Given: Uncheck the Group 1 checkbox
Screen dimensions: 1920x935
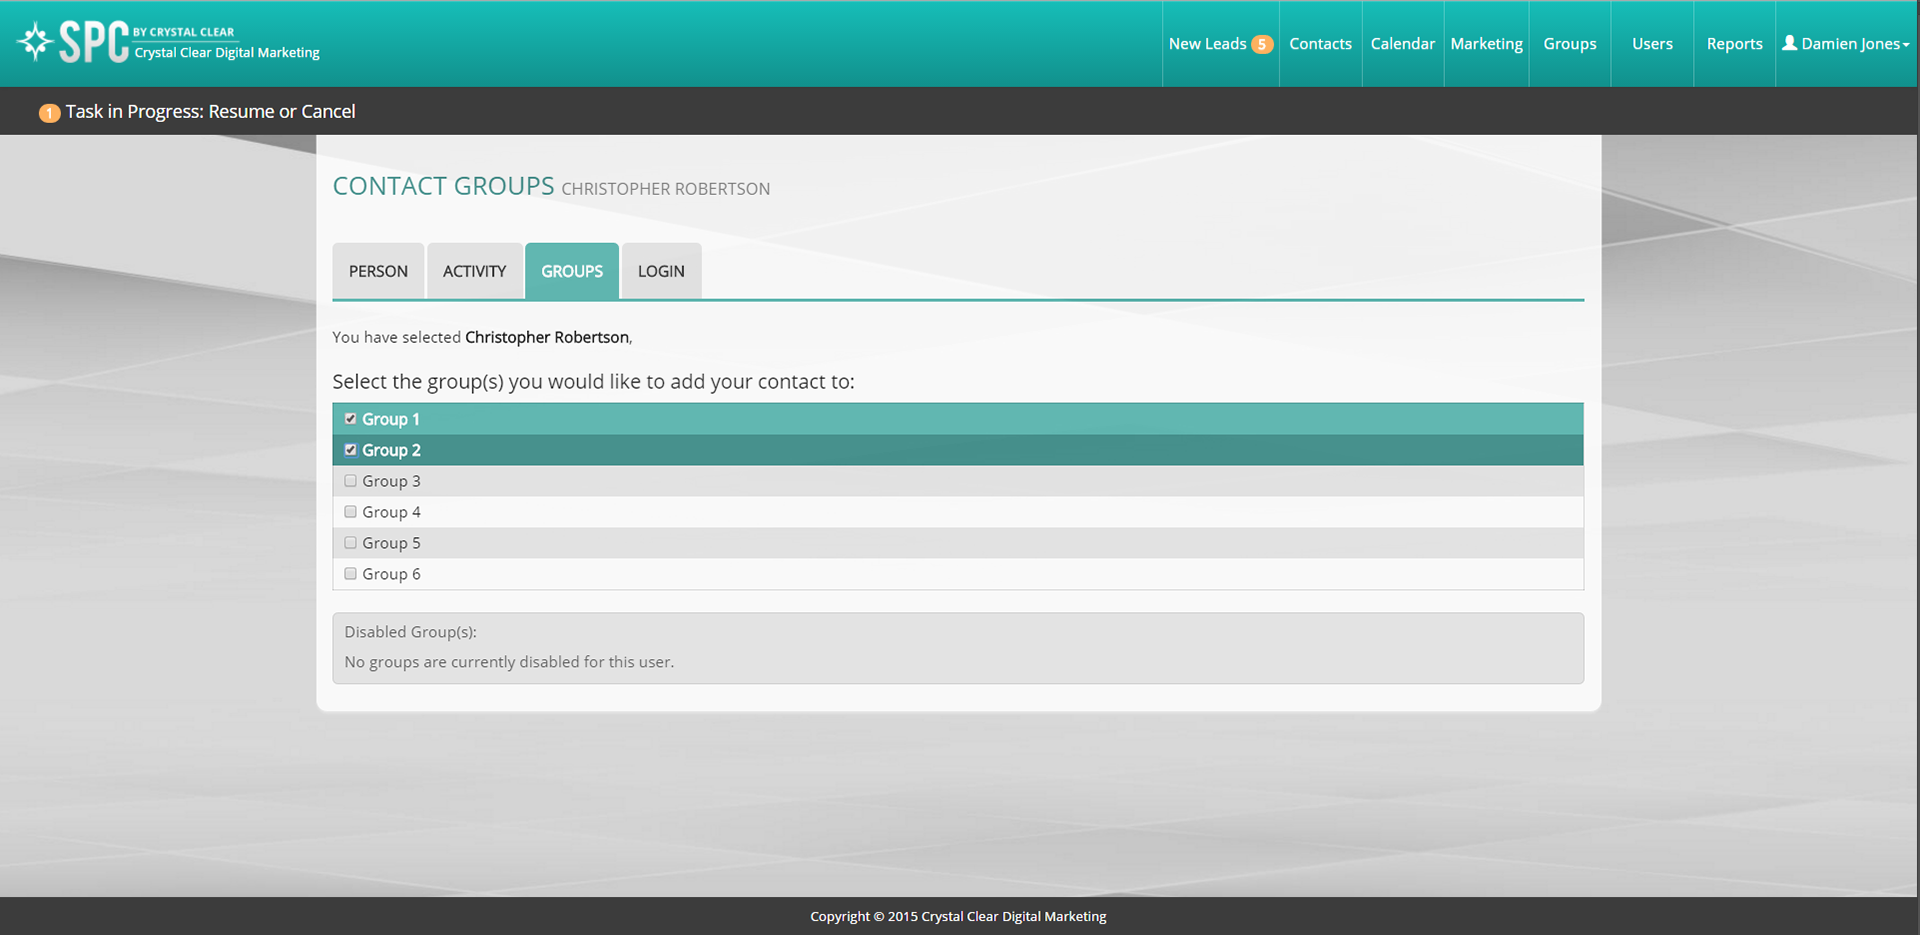Looking at the screenshot, I should pos(350,419).
